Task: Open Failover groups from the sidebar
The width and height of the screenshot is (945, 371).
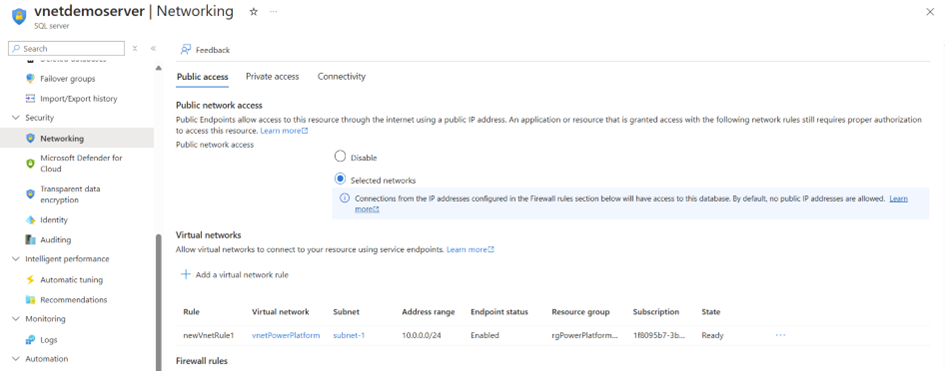Action: click(x=68, y=79)
